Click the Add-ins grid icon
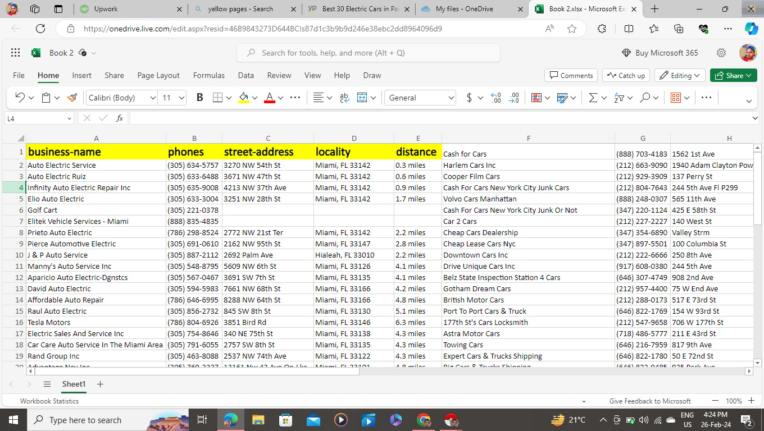Viewport: 764px width, 431px height. (x=675, y=98)
